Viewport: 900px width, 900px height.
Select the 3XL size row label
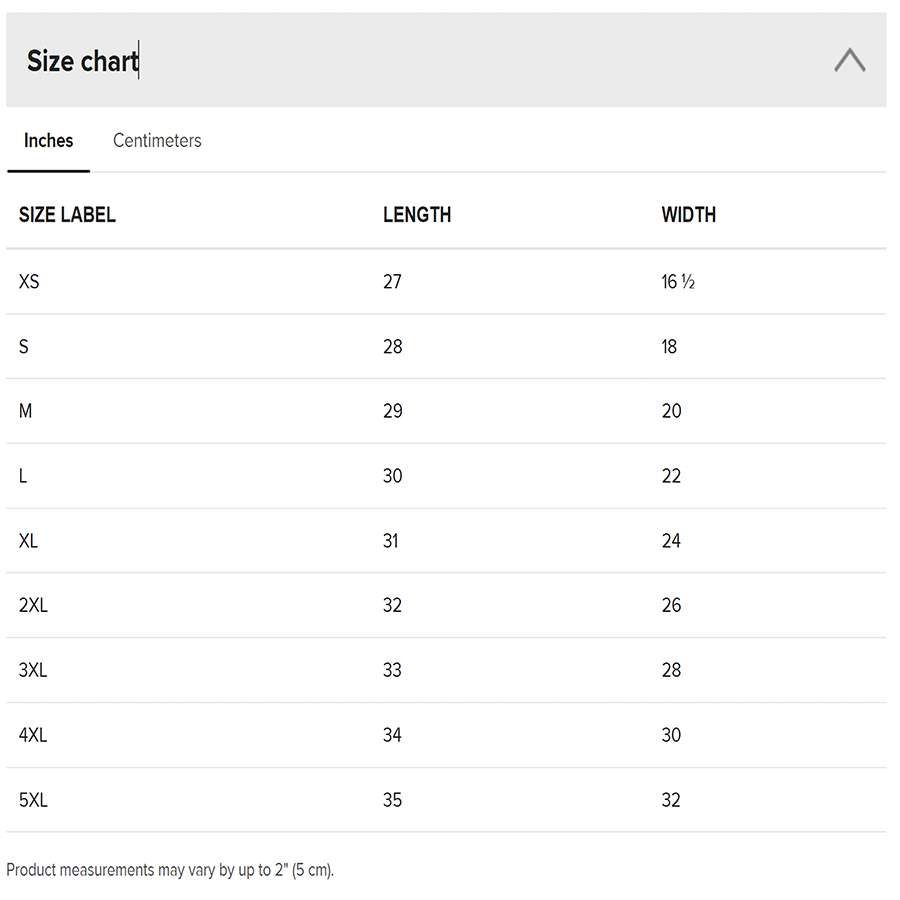pyautogui.click(x=33, y=670)
